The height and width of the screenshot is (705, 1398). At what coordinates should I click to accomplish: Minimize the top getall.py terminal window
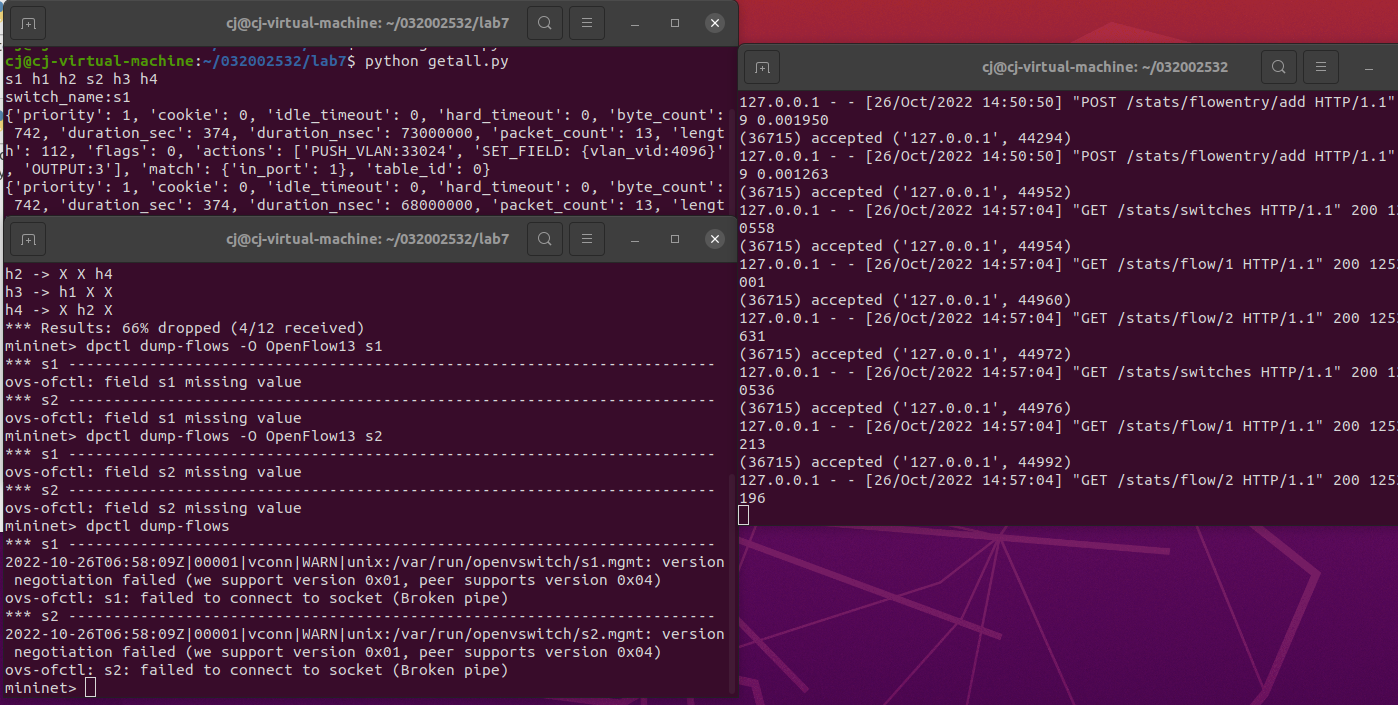pos(637,22)
